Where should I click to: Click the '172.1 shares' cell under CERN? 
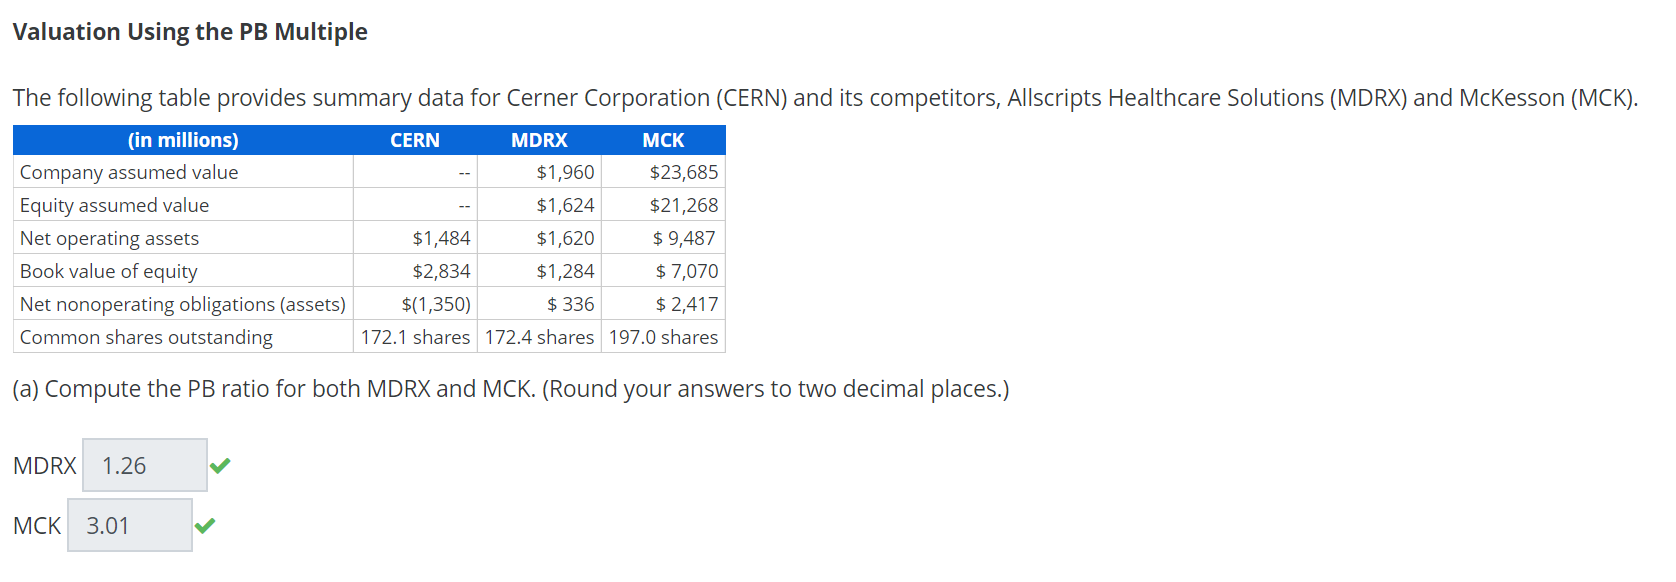click(415, 337)
